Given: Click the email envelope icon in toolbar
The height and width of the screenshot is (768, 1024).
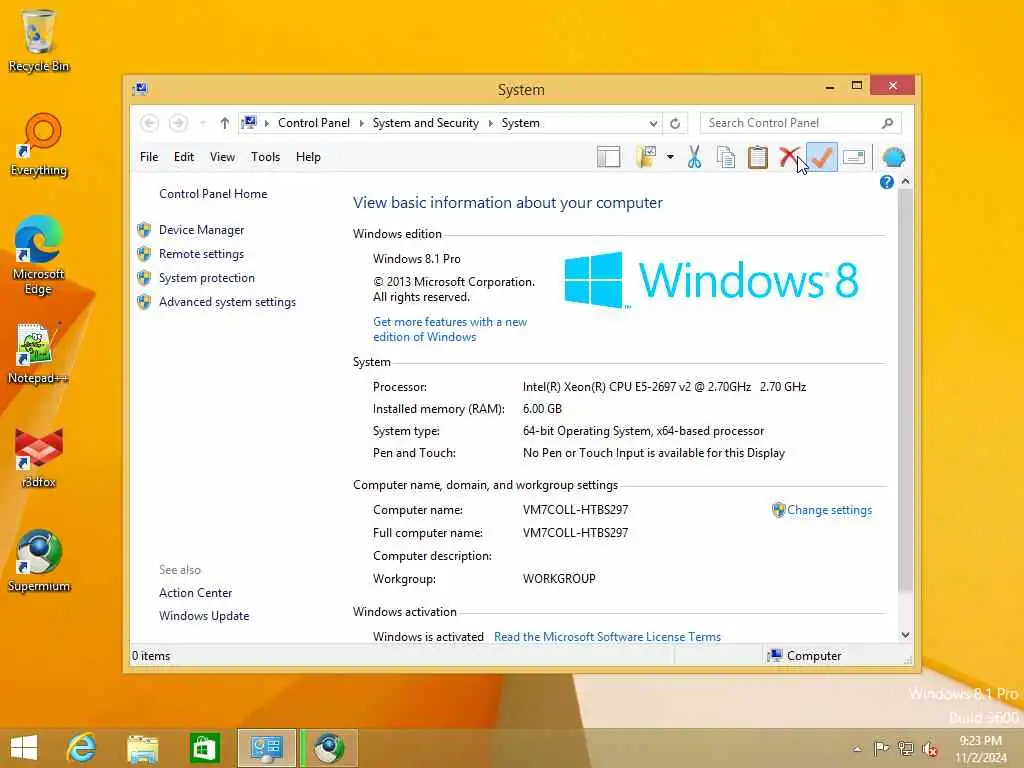Looking at the screenshot, I should pos(854,157).
